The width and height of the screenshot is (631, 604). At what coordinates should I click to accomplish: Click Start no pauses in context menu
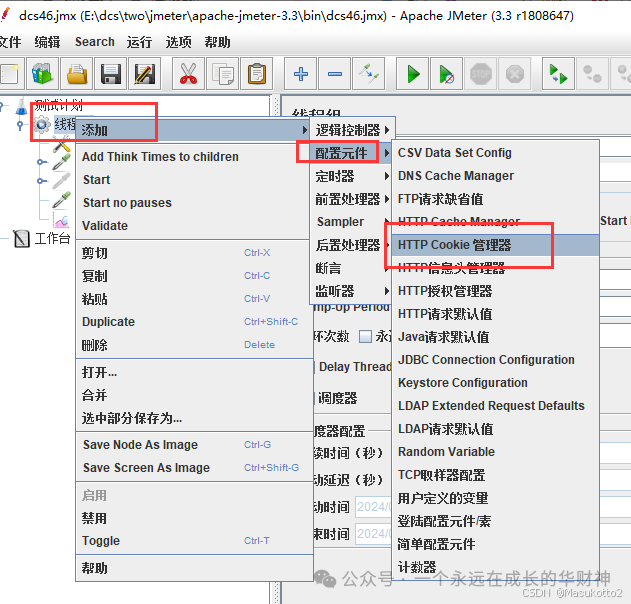pyautogui.click(x=194, y=202)
